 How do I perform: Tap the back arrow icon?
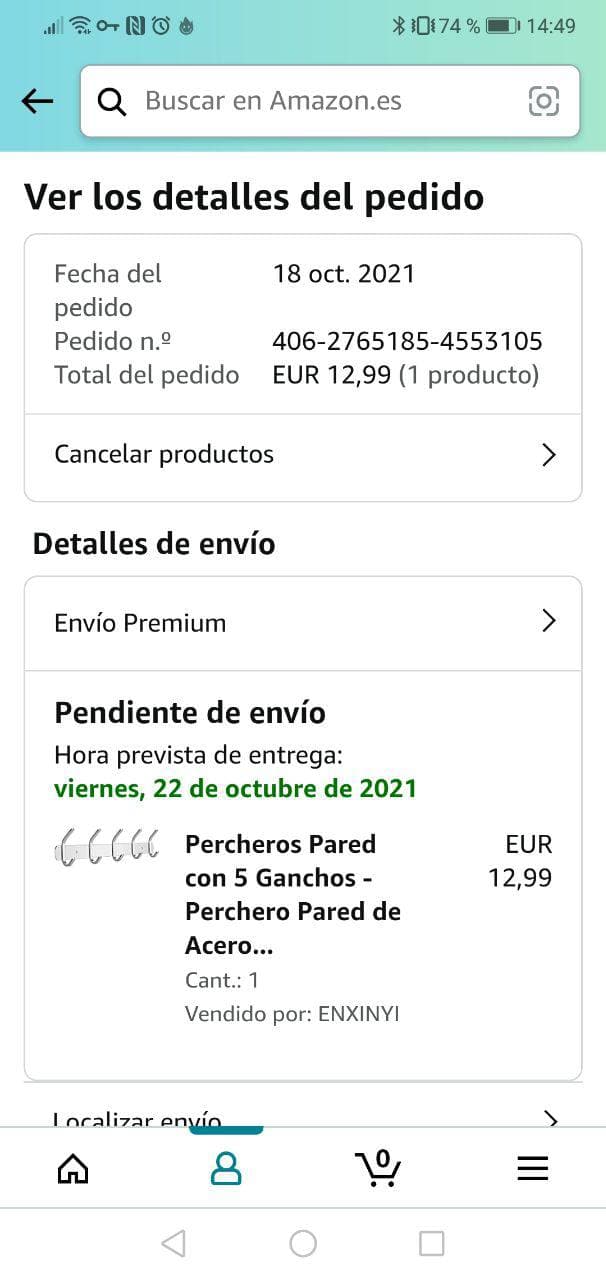pyautogui.click(x=37, y=101)
